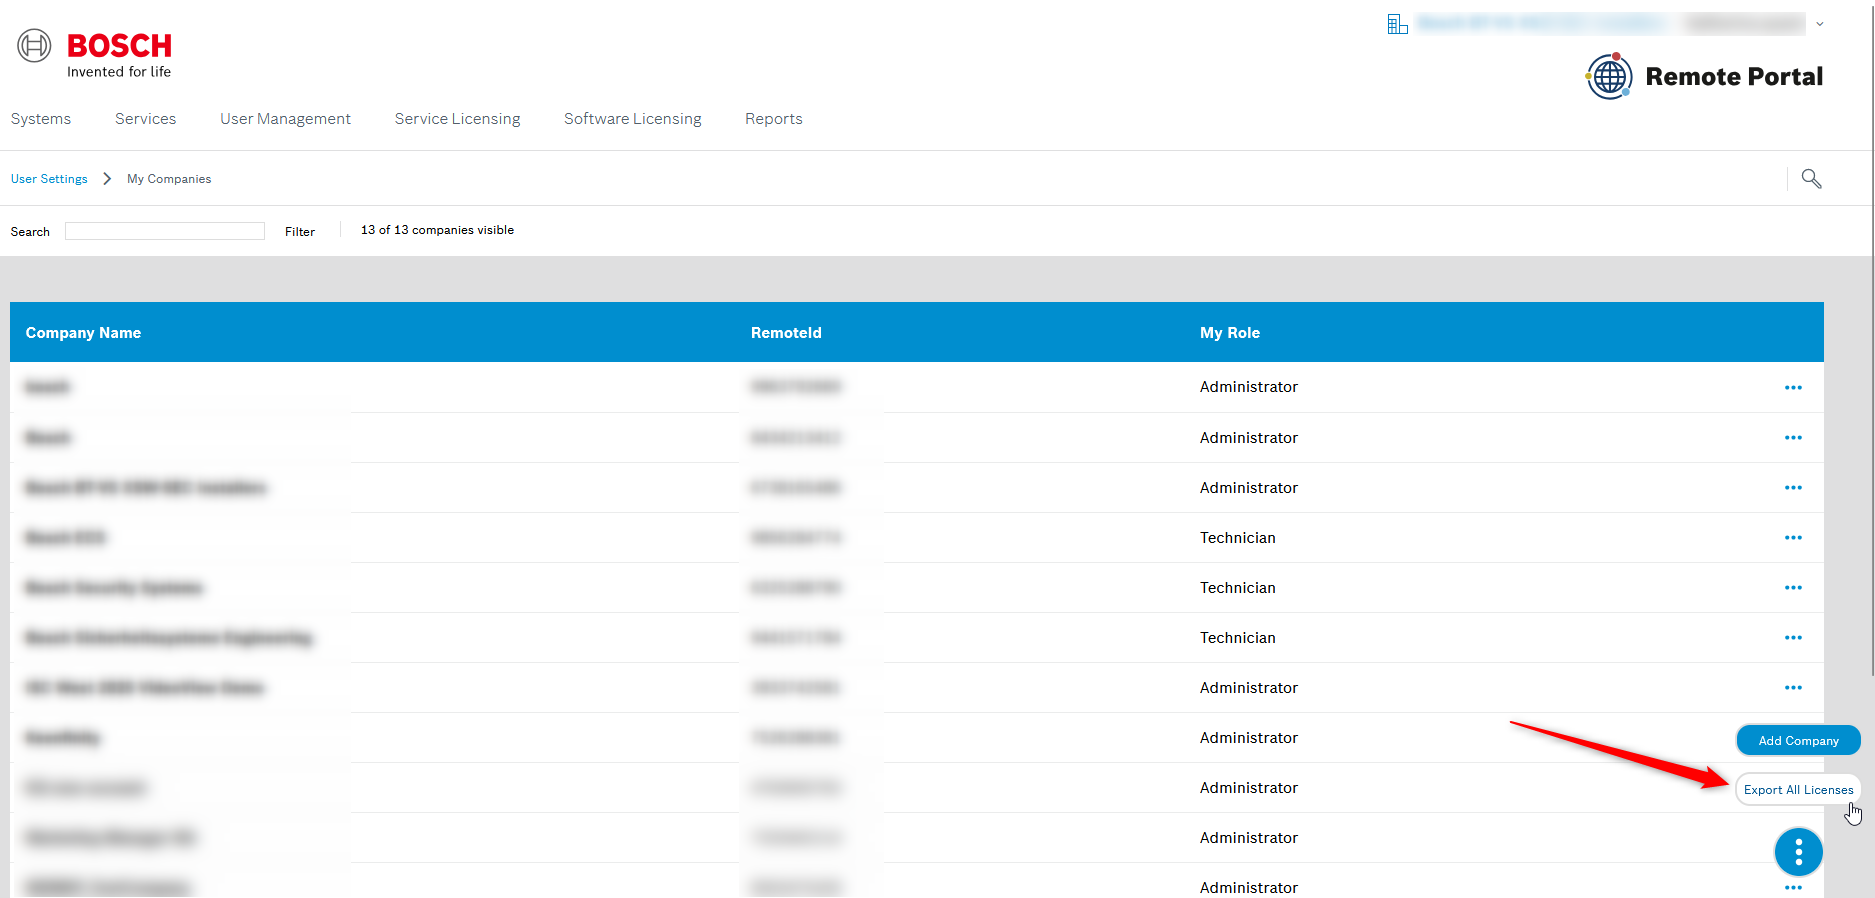Click the Filter button
The image size is (1875, 898).
coord(299,232)
